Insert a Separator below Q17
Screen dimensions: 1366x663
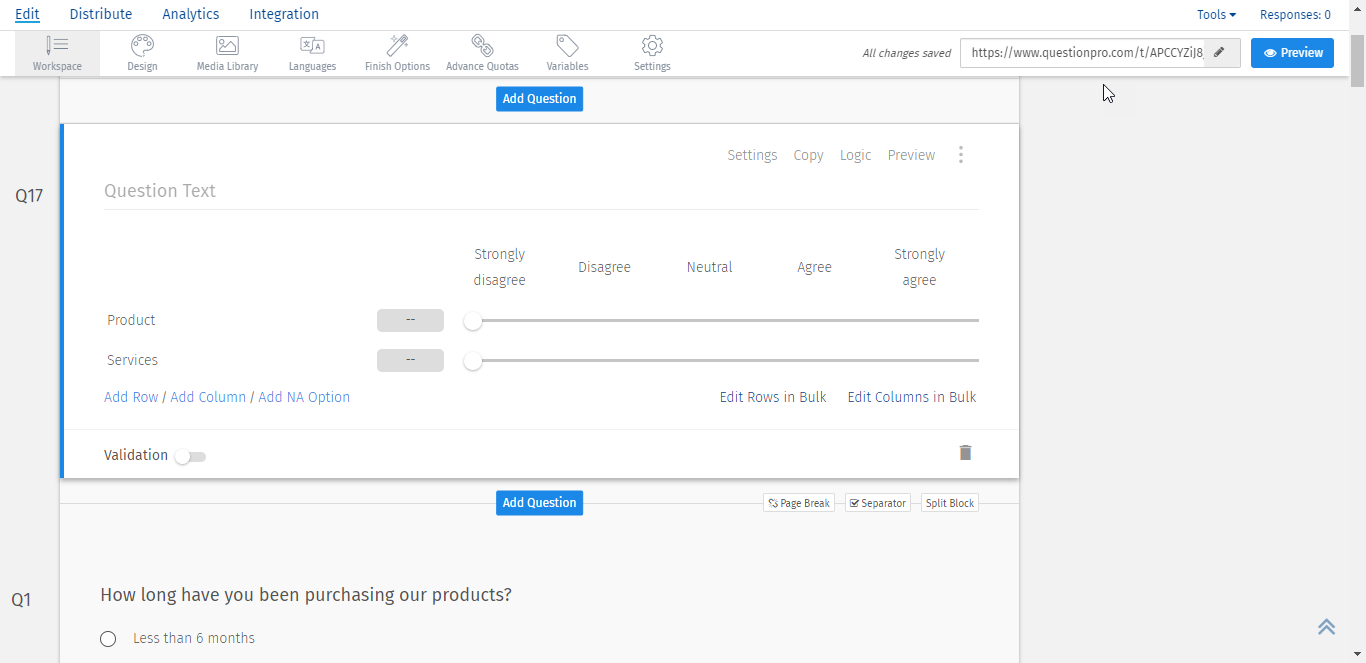point(877,503)
